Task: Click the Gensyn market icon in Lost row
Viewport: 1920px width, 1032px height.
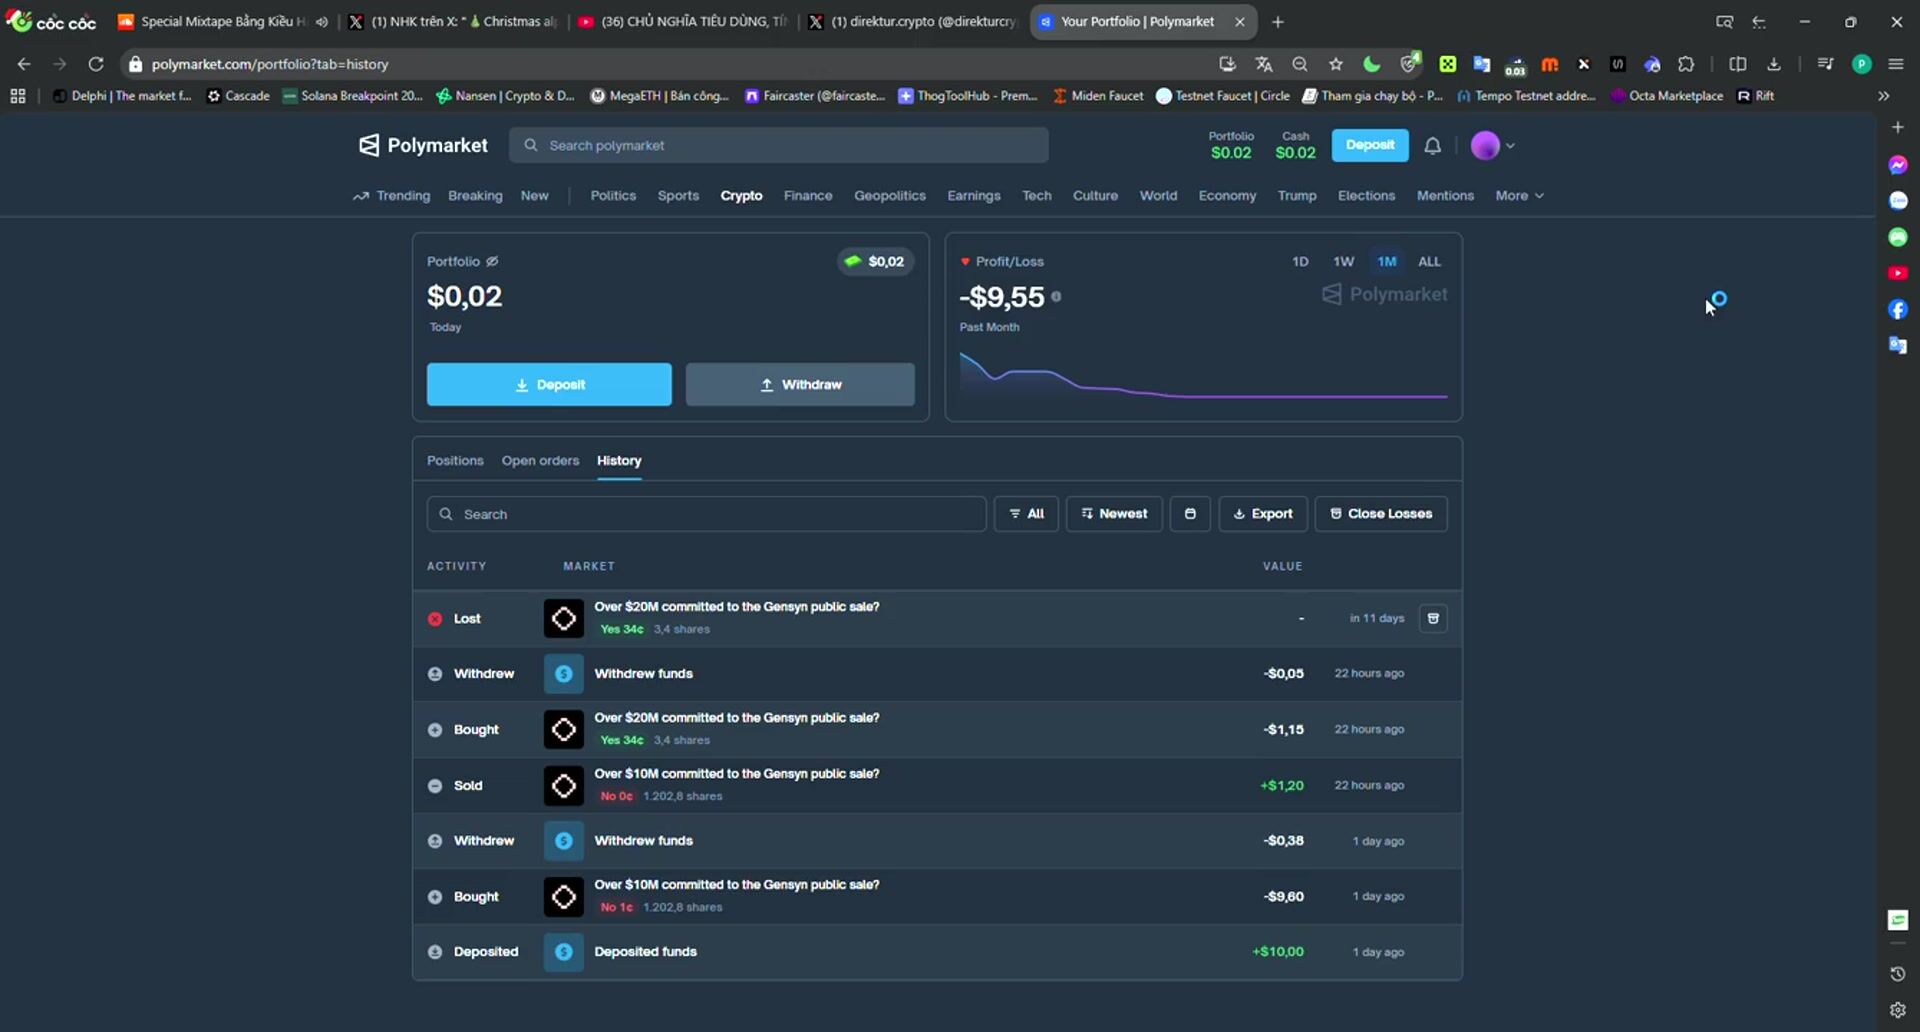Action: 564,618
